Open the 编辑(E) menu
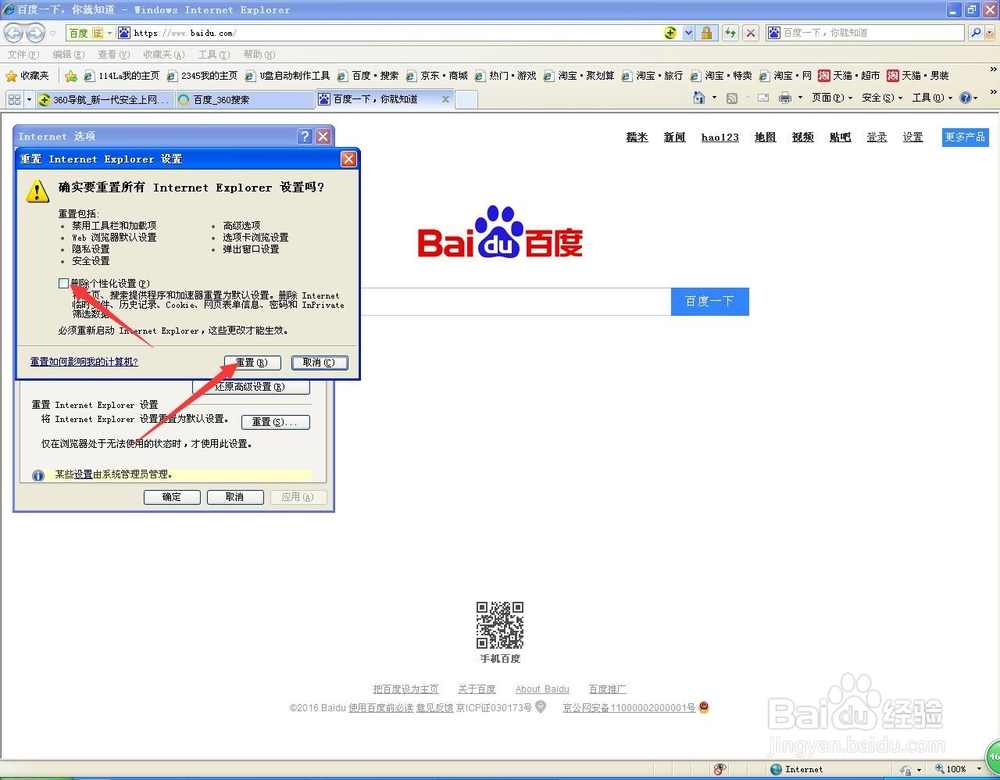The height and width of the screenshot is (780, 1000). tap(68, 54)
